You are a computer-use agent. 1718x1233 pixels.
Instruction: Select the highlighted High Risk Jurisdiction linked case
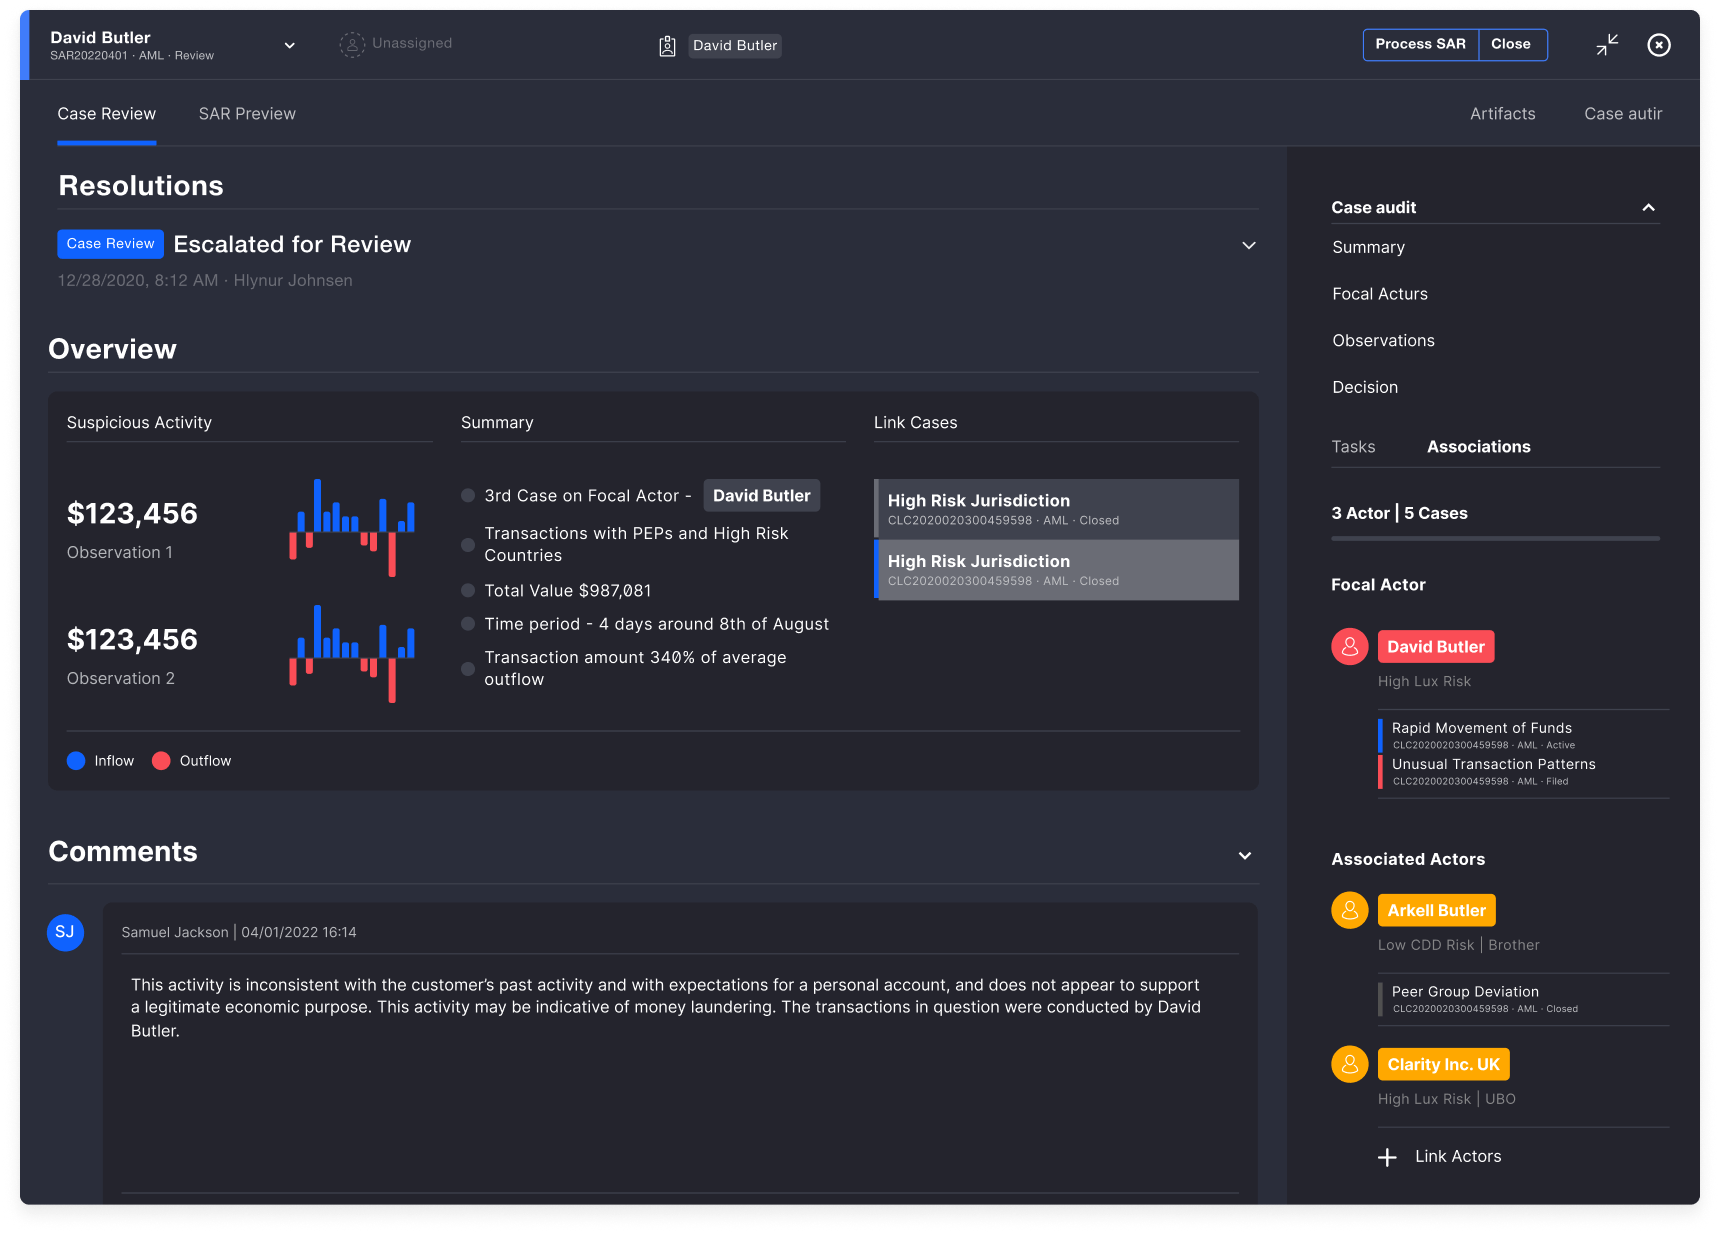pyautogui.click(x=1056, y=570)
